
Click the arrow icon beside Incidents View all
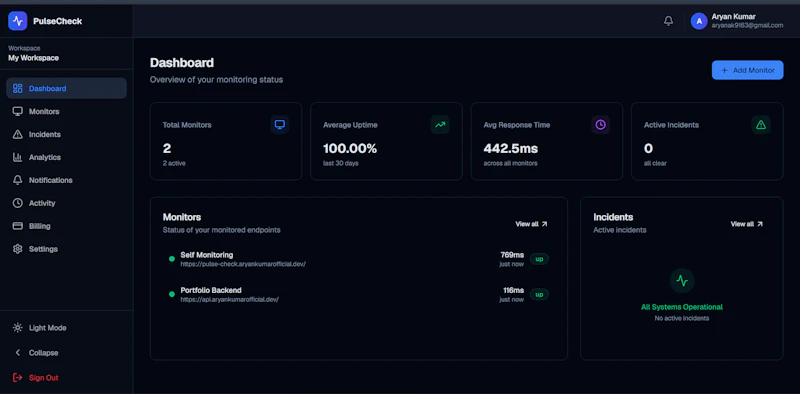click(760, 224)
